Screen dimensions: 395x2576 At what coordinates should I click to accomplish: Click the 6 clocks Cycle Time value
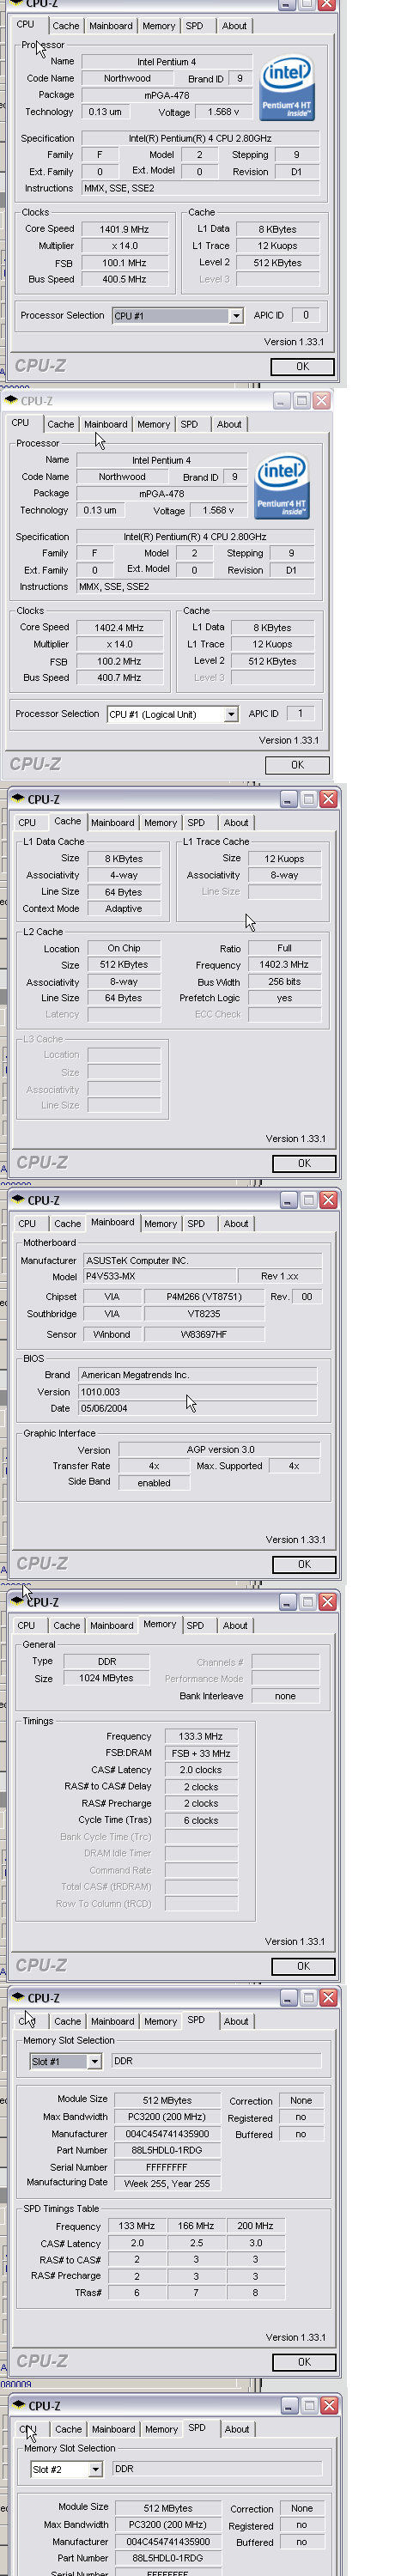point(201,1821)
